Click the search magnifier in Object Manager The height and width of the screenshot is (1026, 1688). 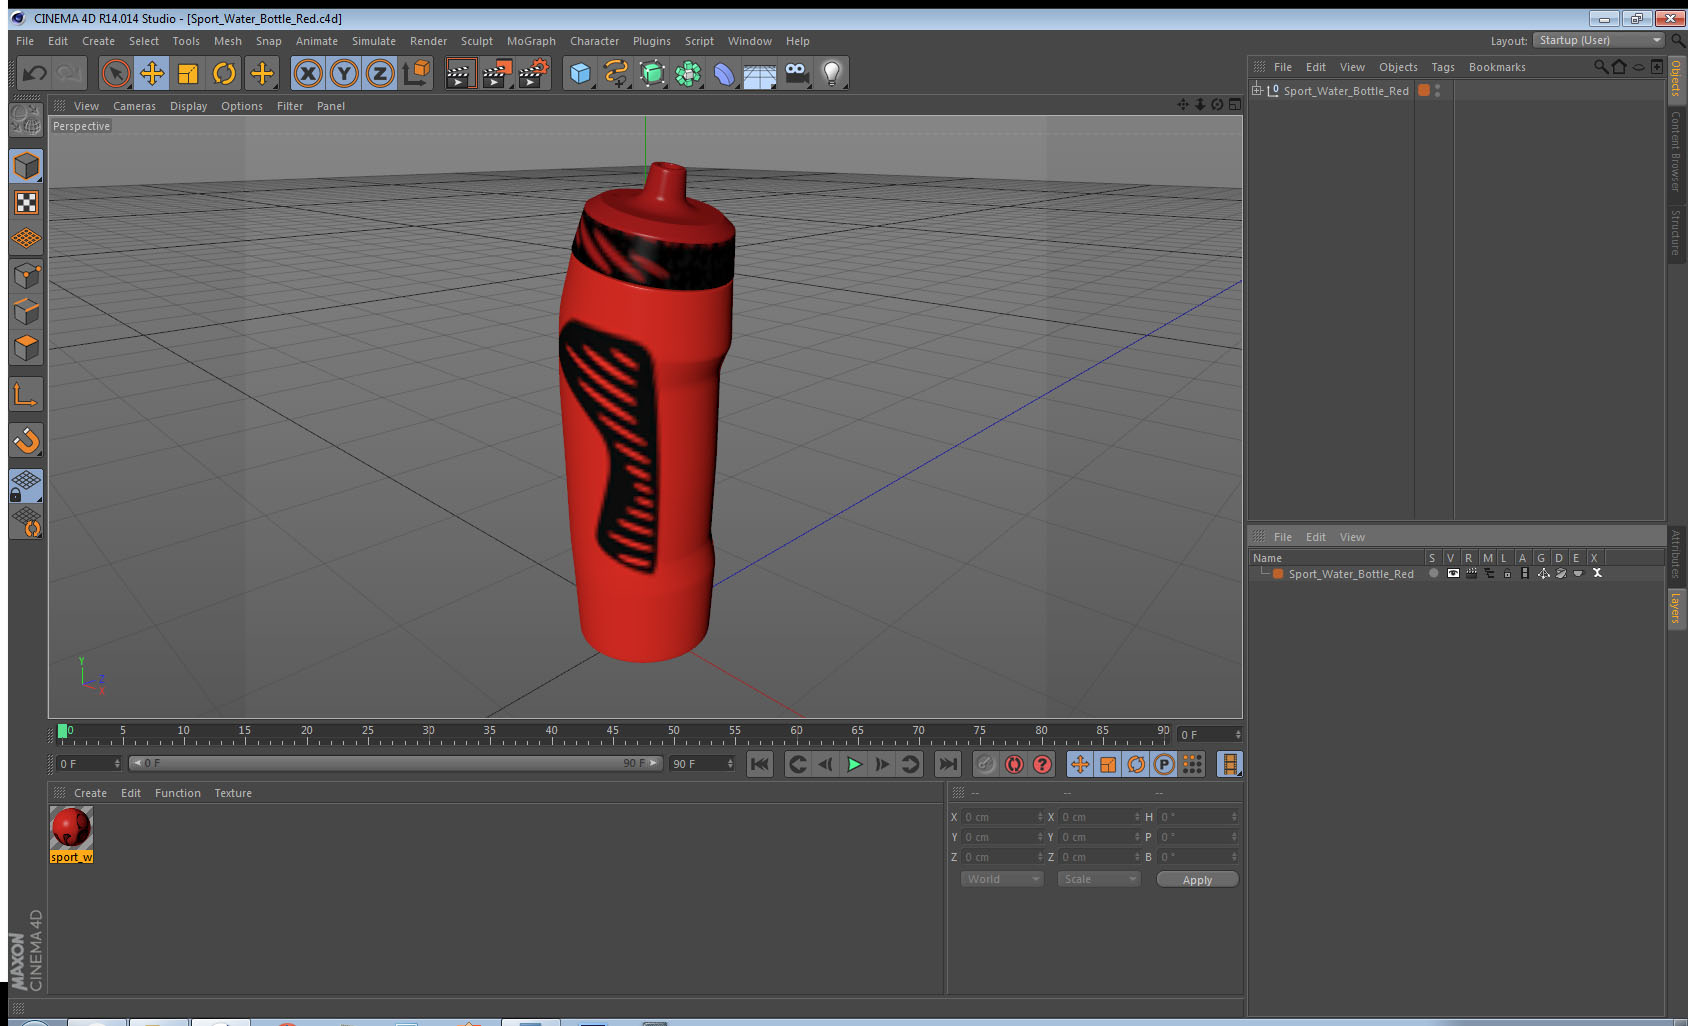[x=1600, y=67]
